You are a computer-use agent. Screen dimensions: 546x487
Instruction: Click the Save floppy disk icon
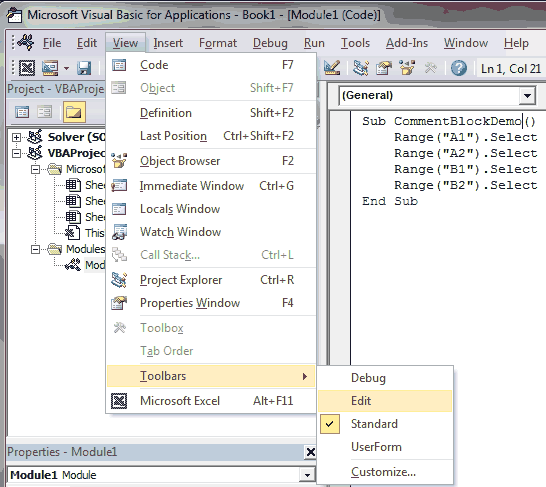point(84,68)
